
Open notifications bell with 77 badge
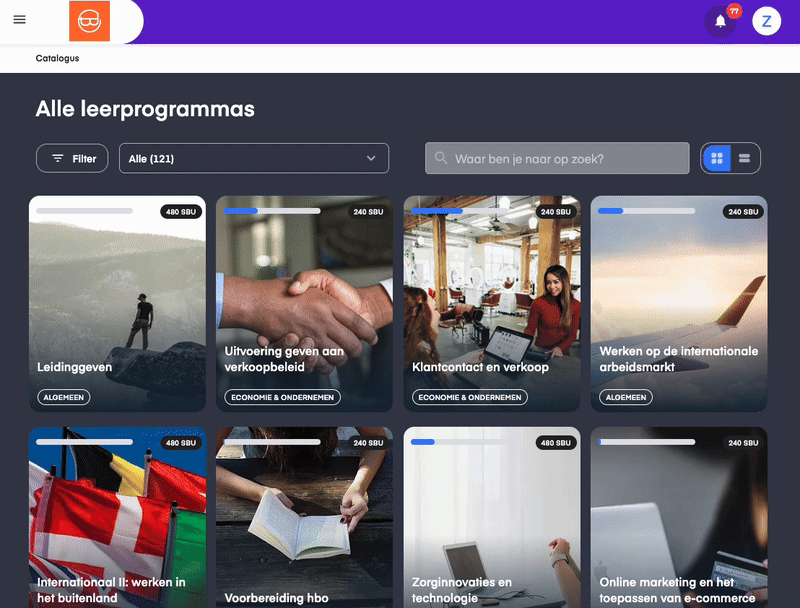(720, 21)
